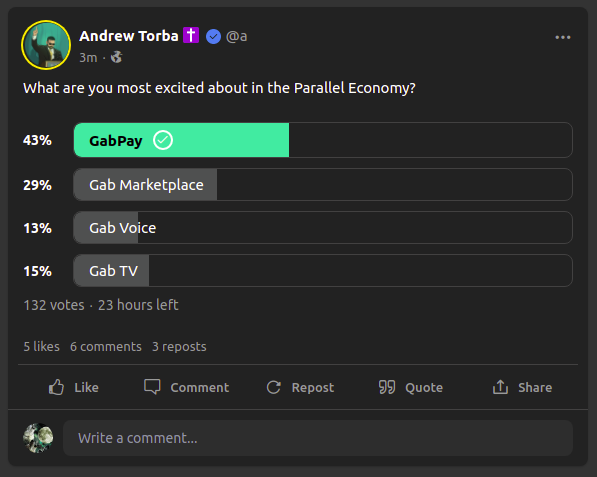The height and width of the screenshot is (477, 597).
Task: Click the Repost circular arrow icon
Action: coord(274,387)
